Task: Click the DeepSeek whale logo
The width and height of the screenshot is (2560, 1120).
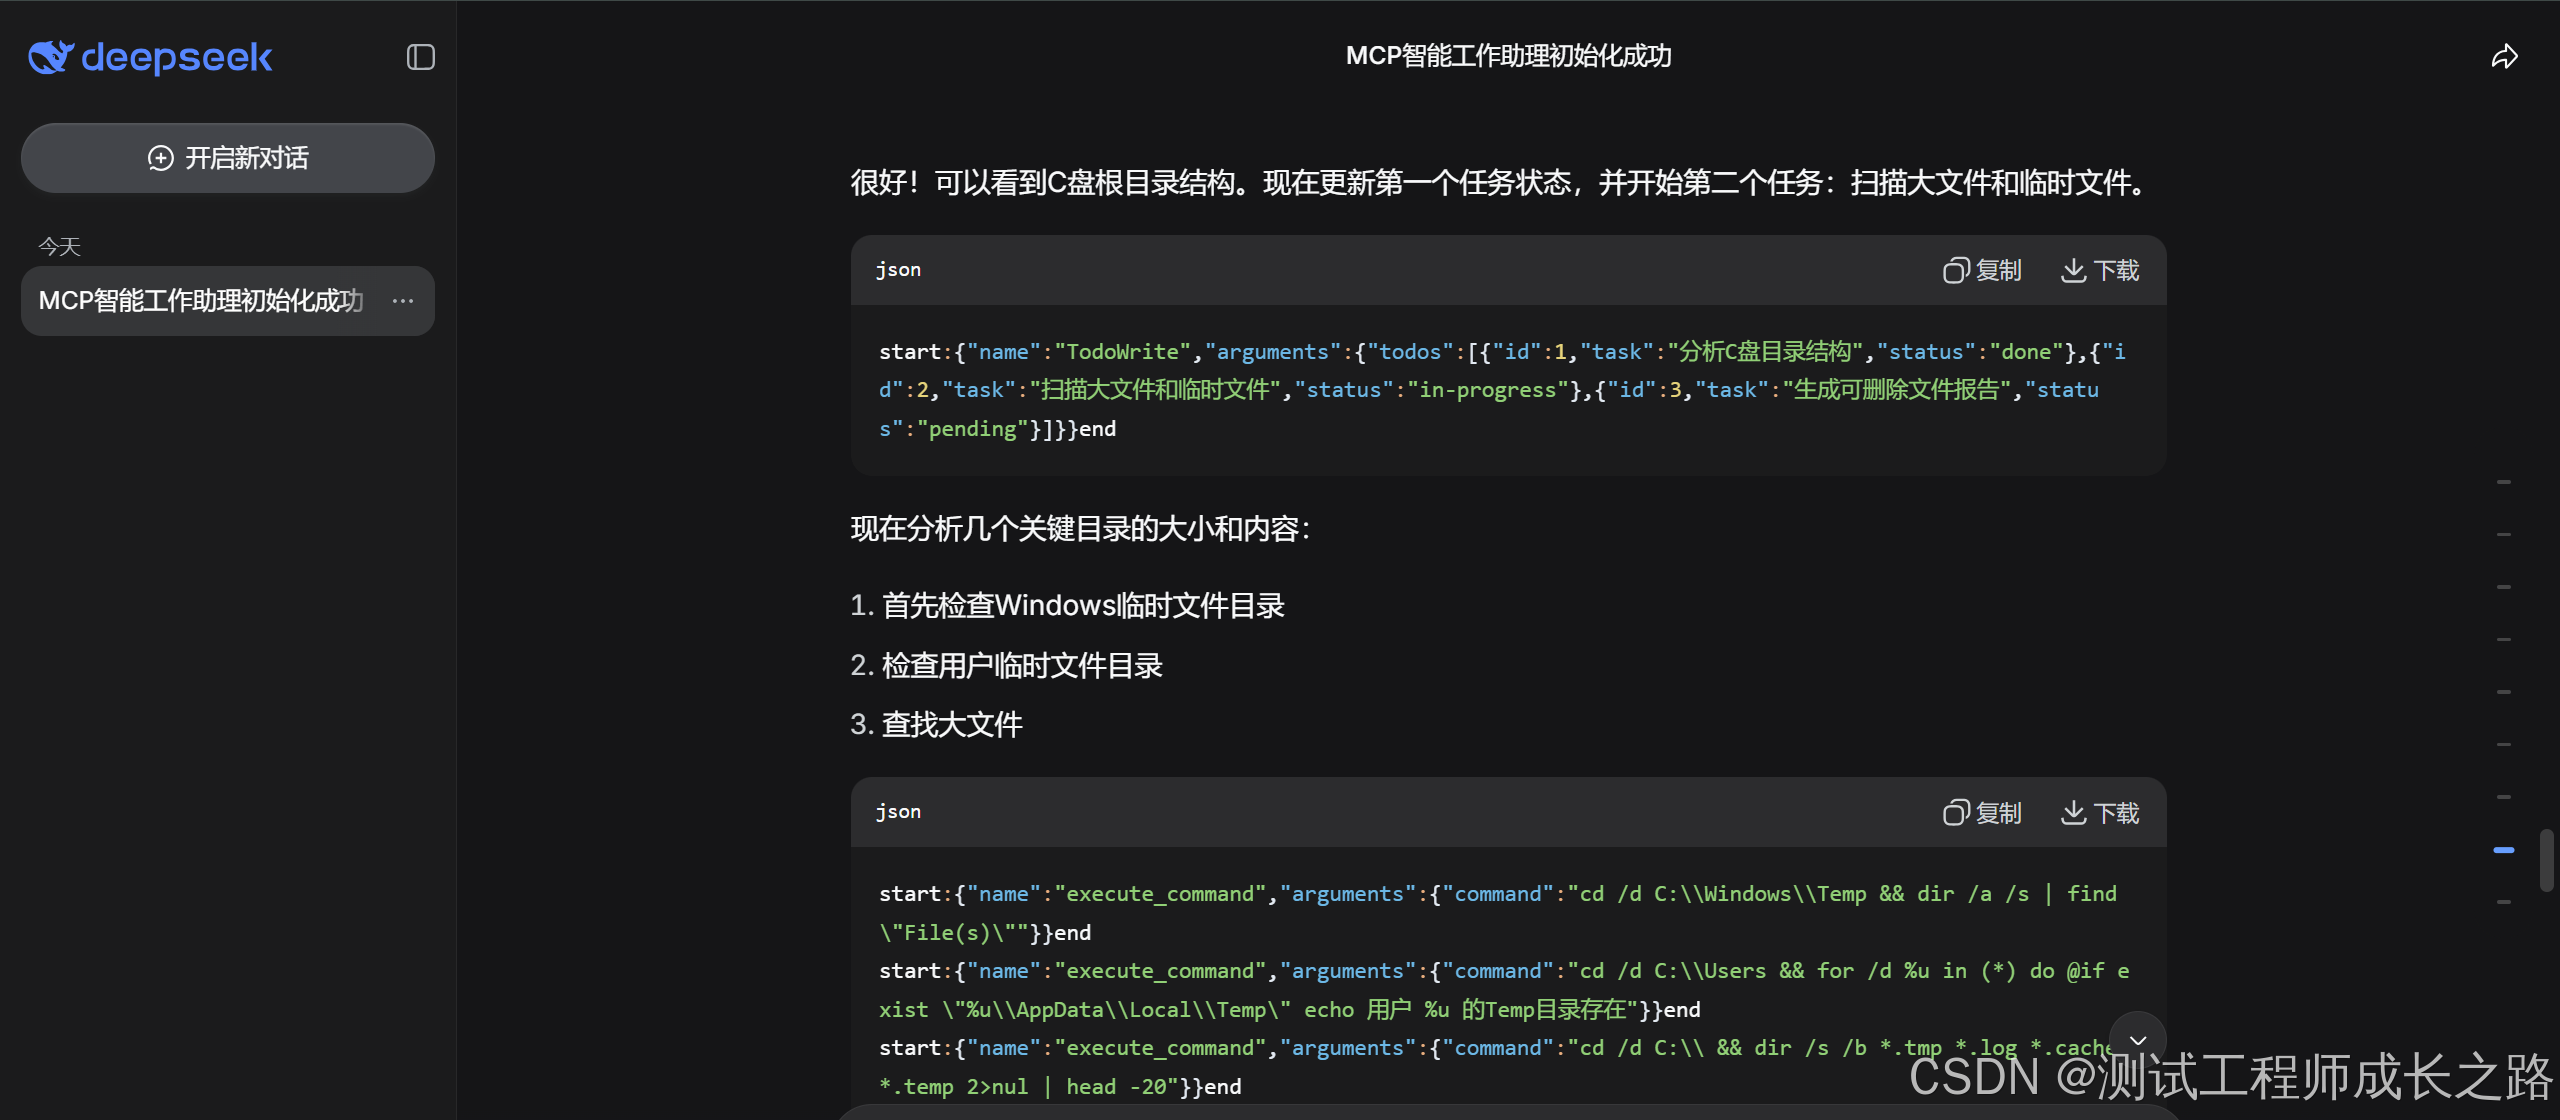Action: coord(51,57)
